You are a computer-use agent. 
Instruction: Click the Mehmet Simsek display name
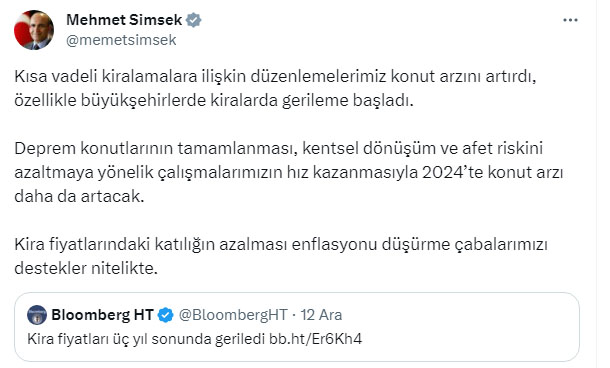pos(124,20)
